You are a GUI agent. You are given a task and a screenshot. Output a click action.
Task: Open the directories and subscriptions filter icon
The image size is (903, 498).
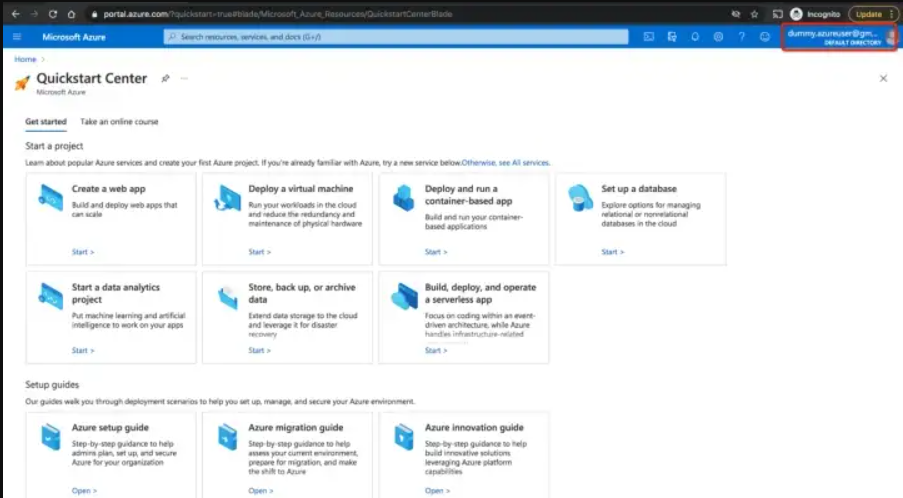coord(672,37)
